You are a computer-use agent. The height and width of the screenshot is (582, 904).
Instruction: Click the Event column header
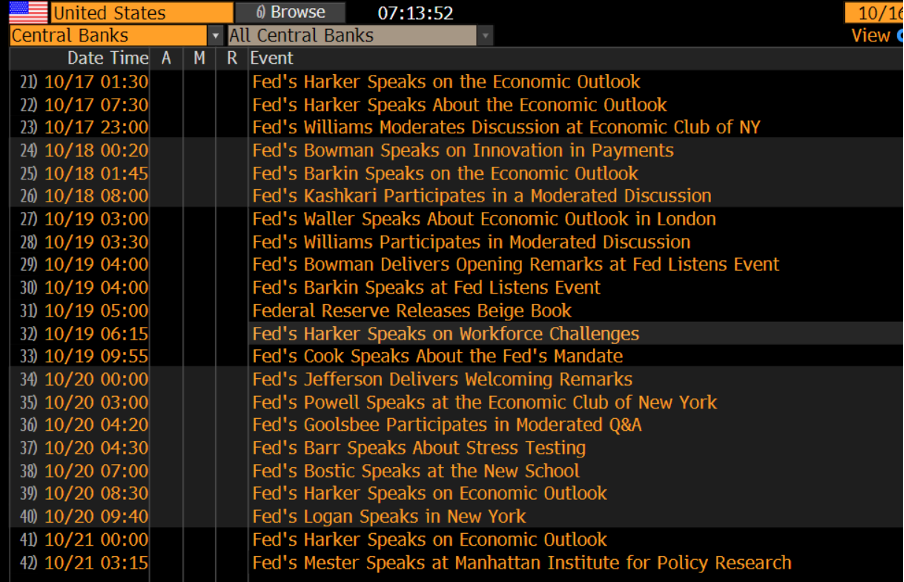pos(272,58)
